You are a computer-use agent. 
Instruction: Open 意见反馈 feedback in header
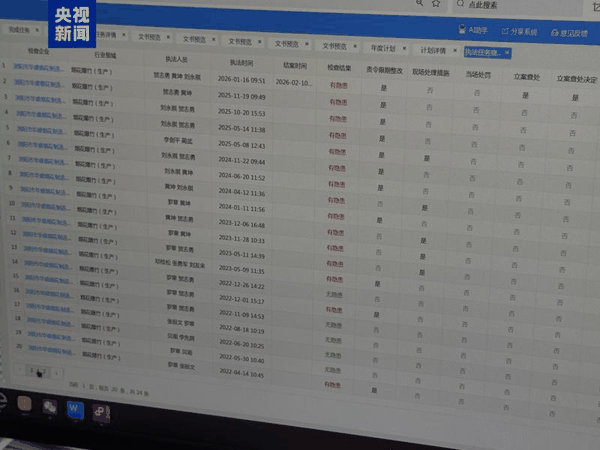click(569, 33)
